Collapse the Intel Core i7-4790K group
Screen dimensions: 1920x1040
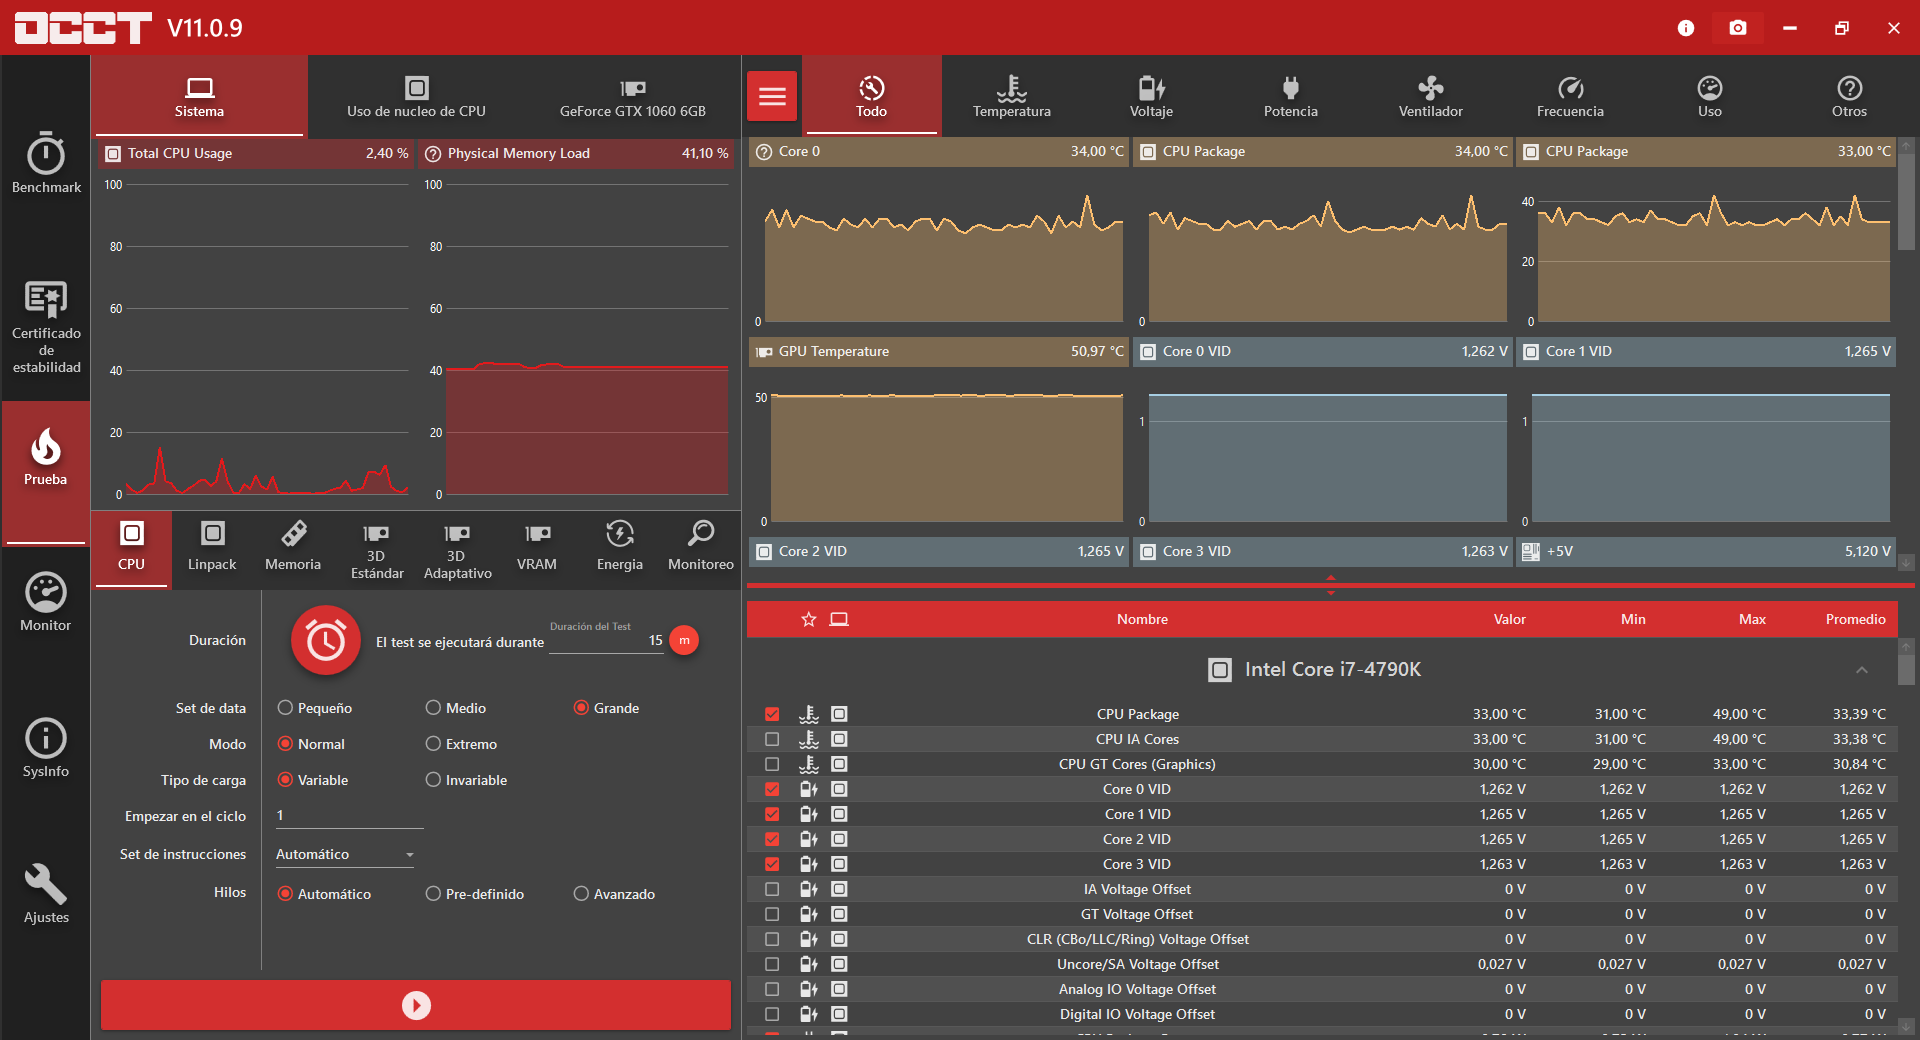(1861, 670)
